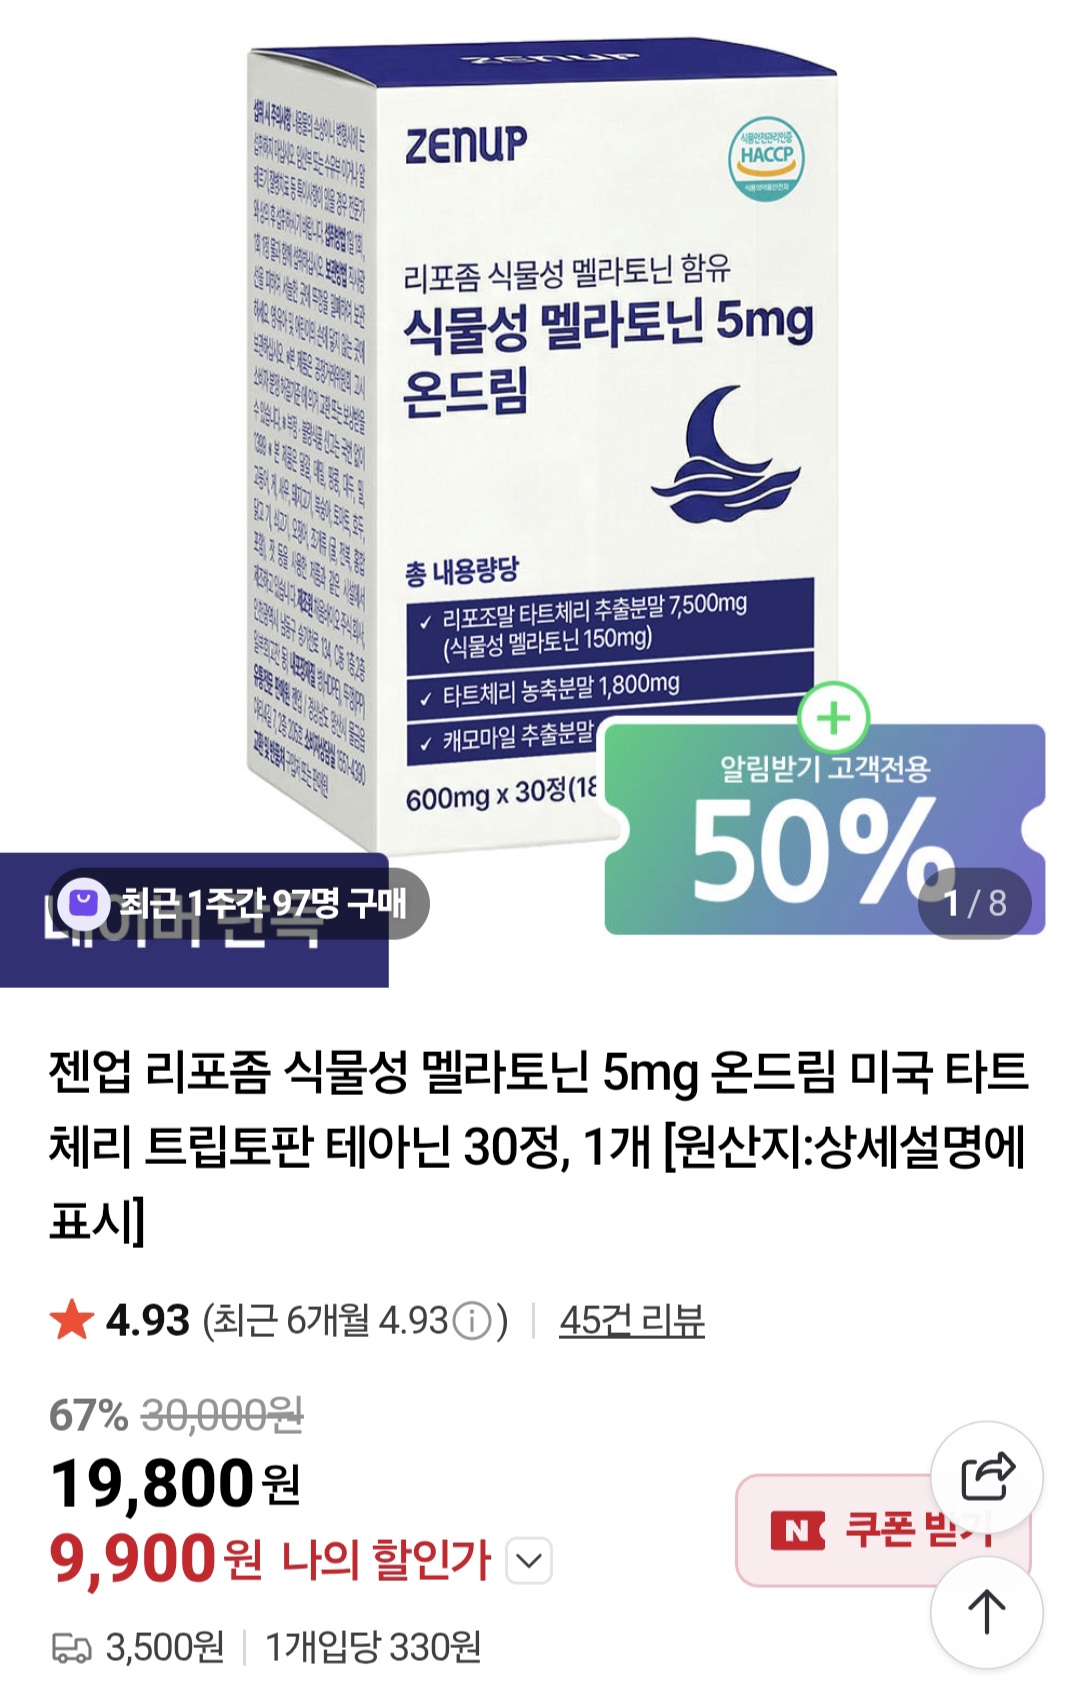Tap the purple shopping bag icon
Viewport: 1080px width, 1694px height.
[83, 904]
